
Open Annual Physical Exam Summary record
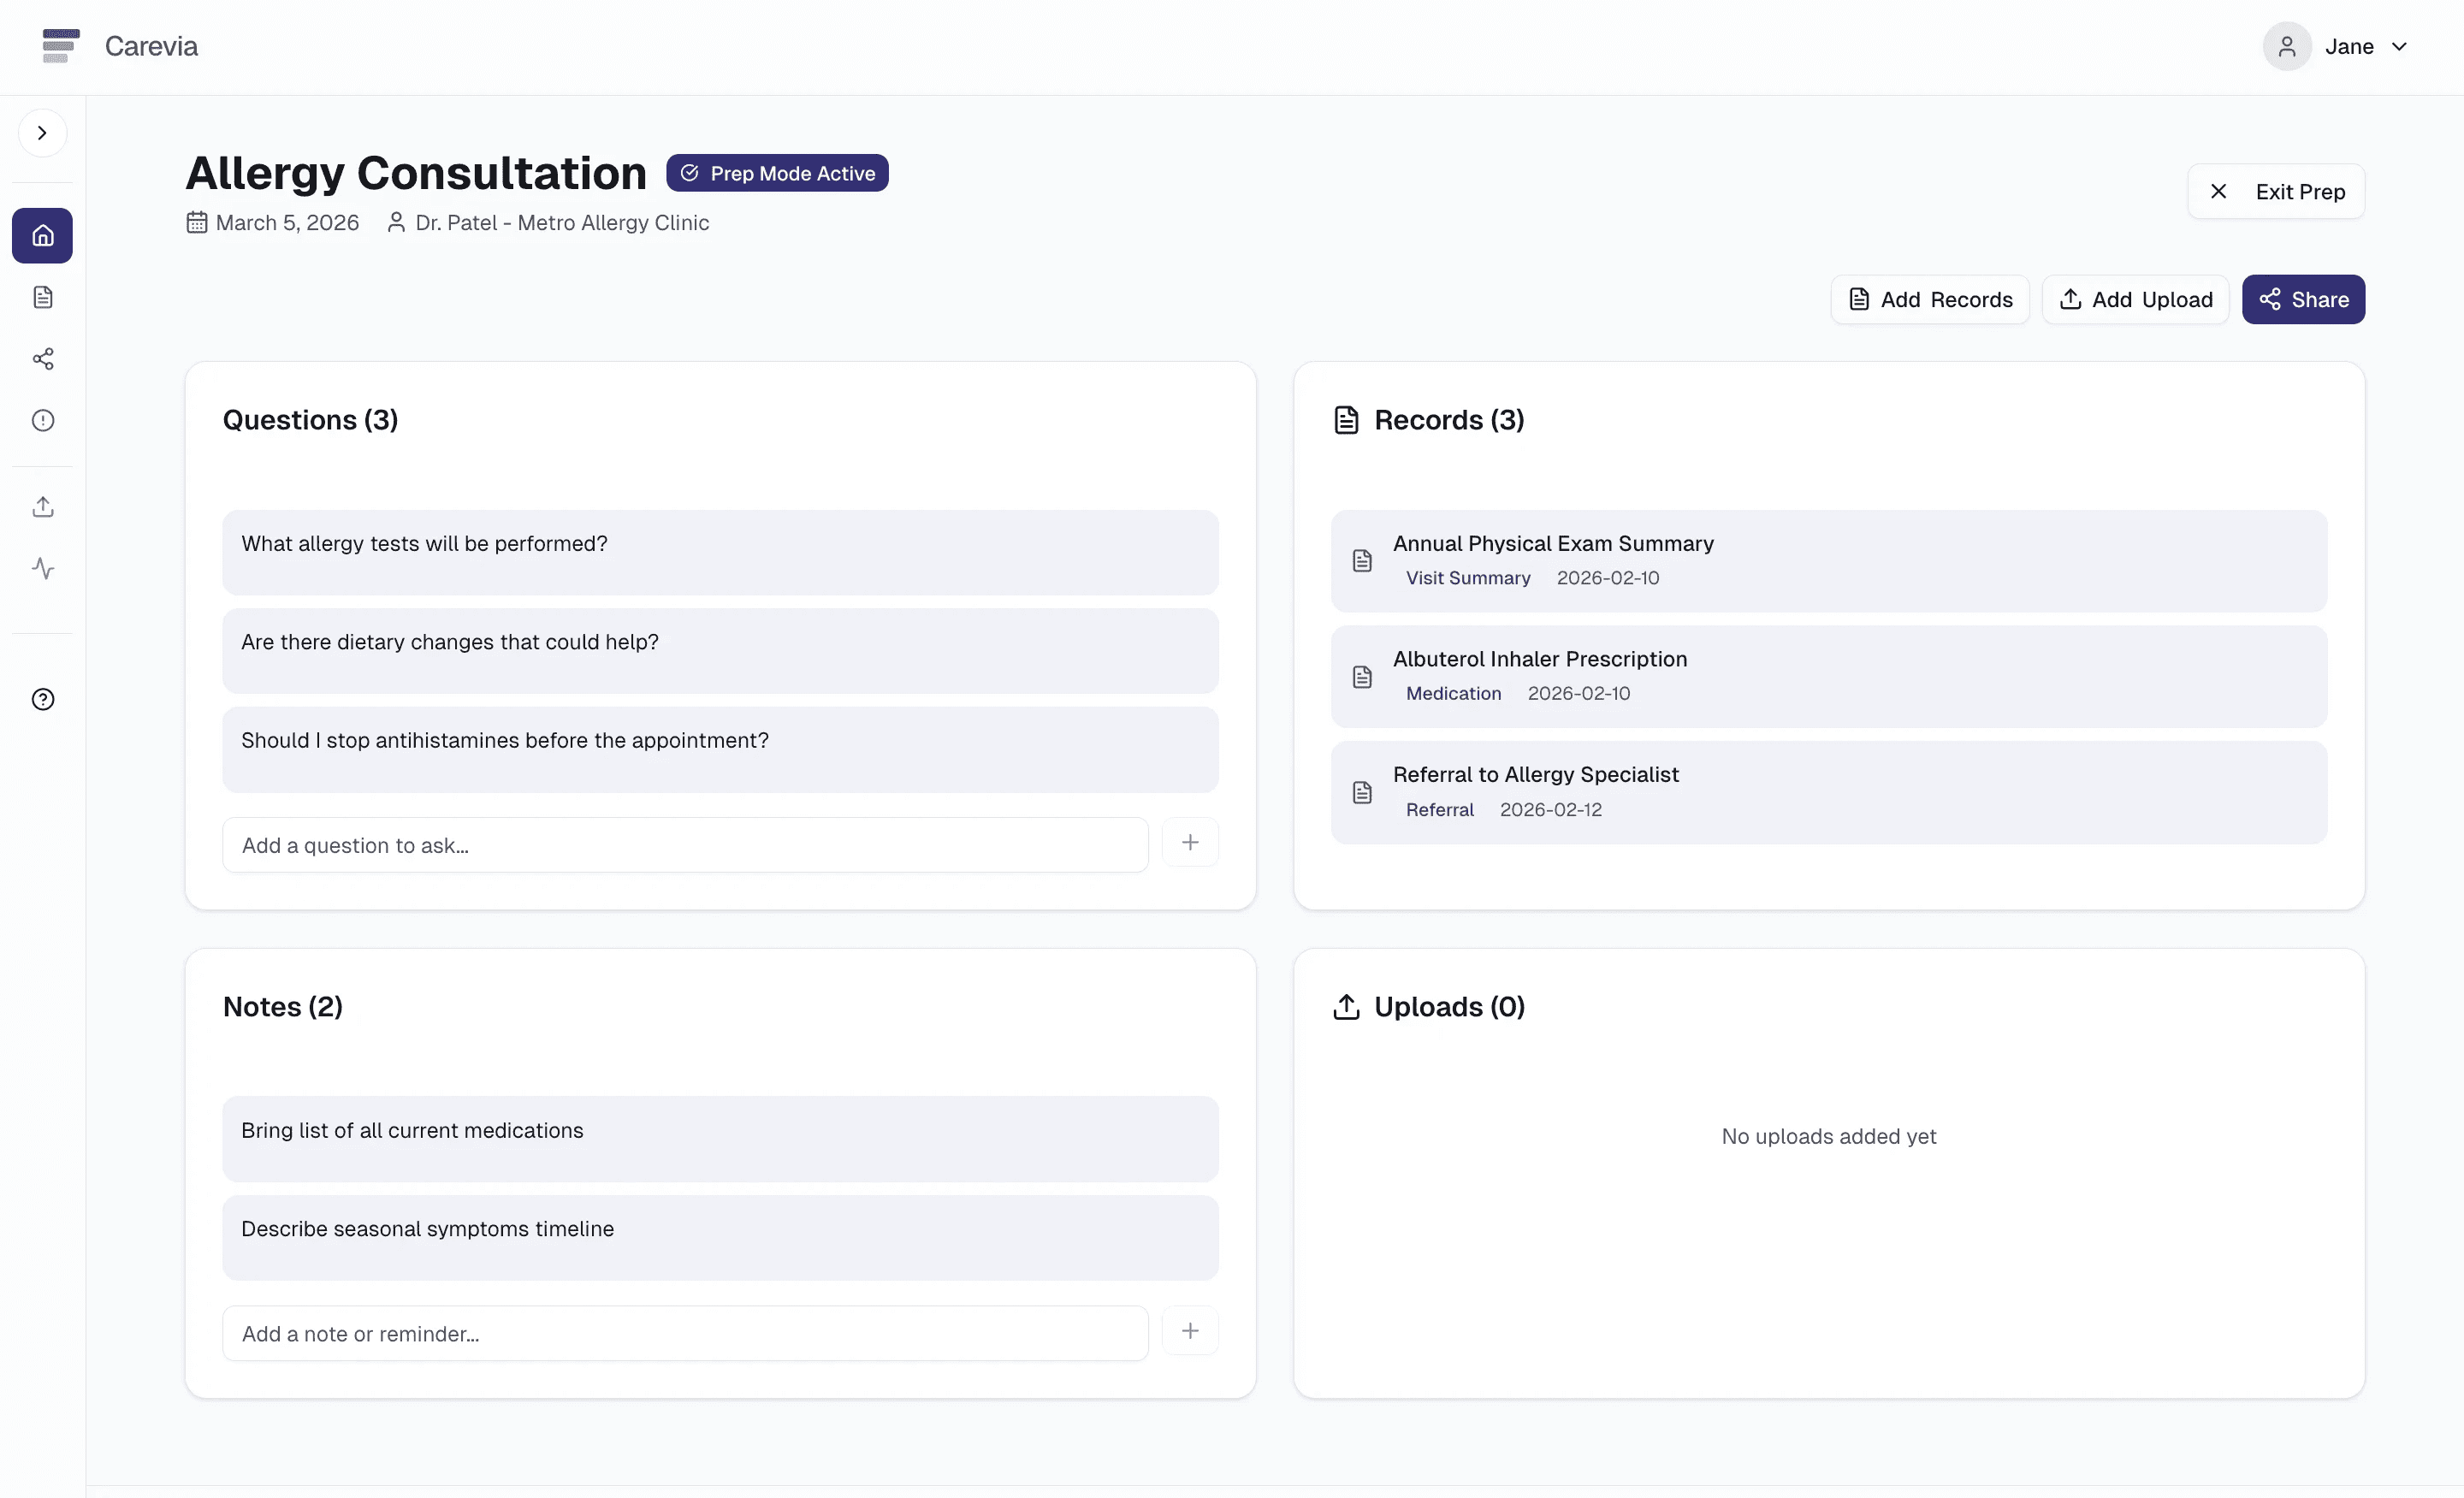[x=1828, y=561]
